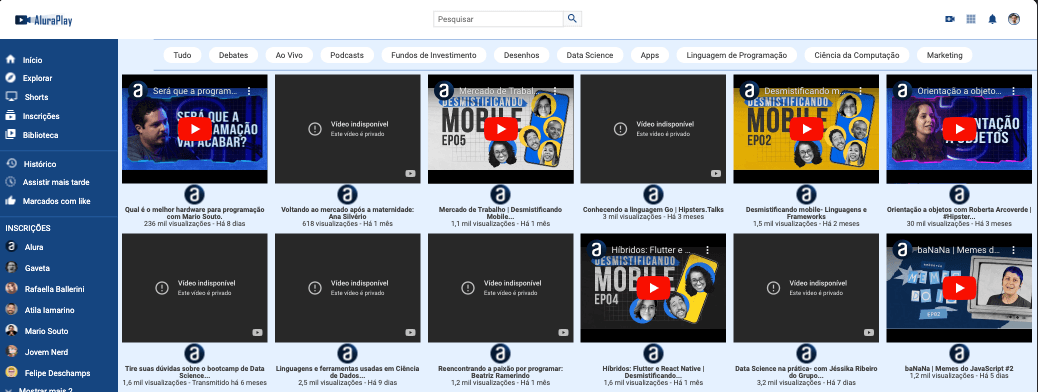Play the Mercado de Trabalho EP05 video
This screenshot has height=392, width=1038.
coord(500,128)
